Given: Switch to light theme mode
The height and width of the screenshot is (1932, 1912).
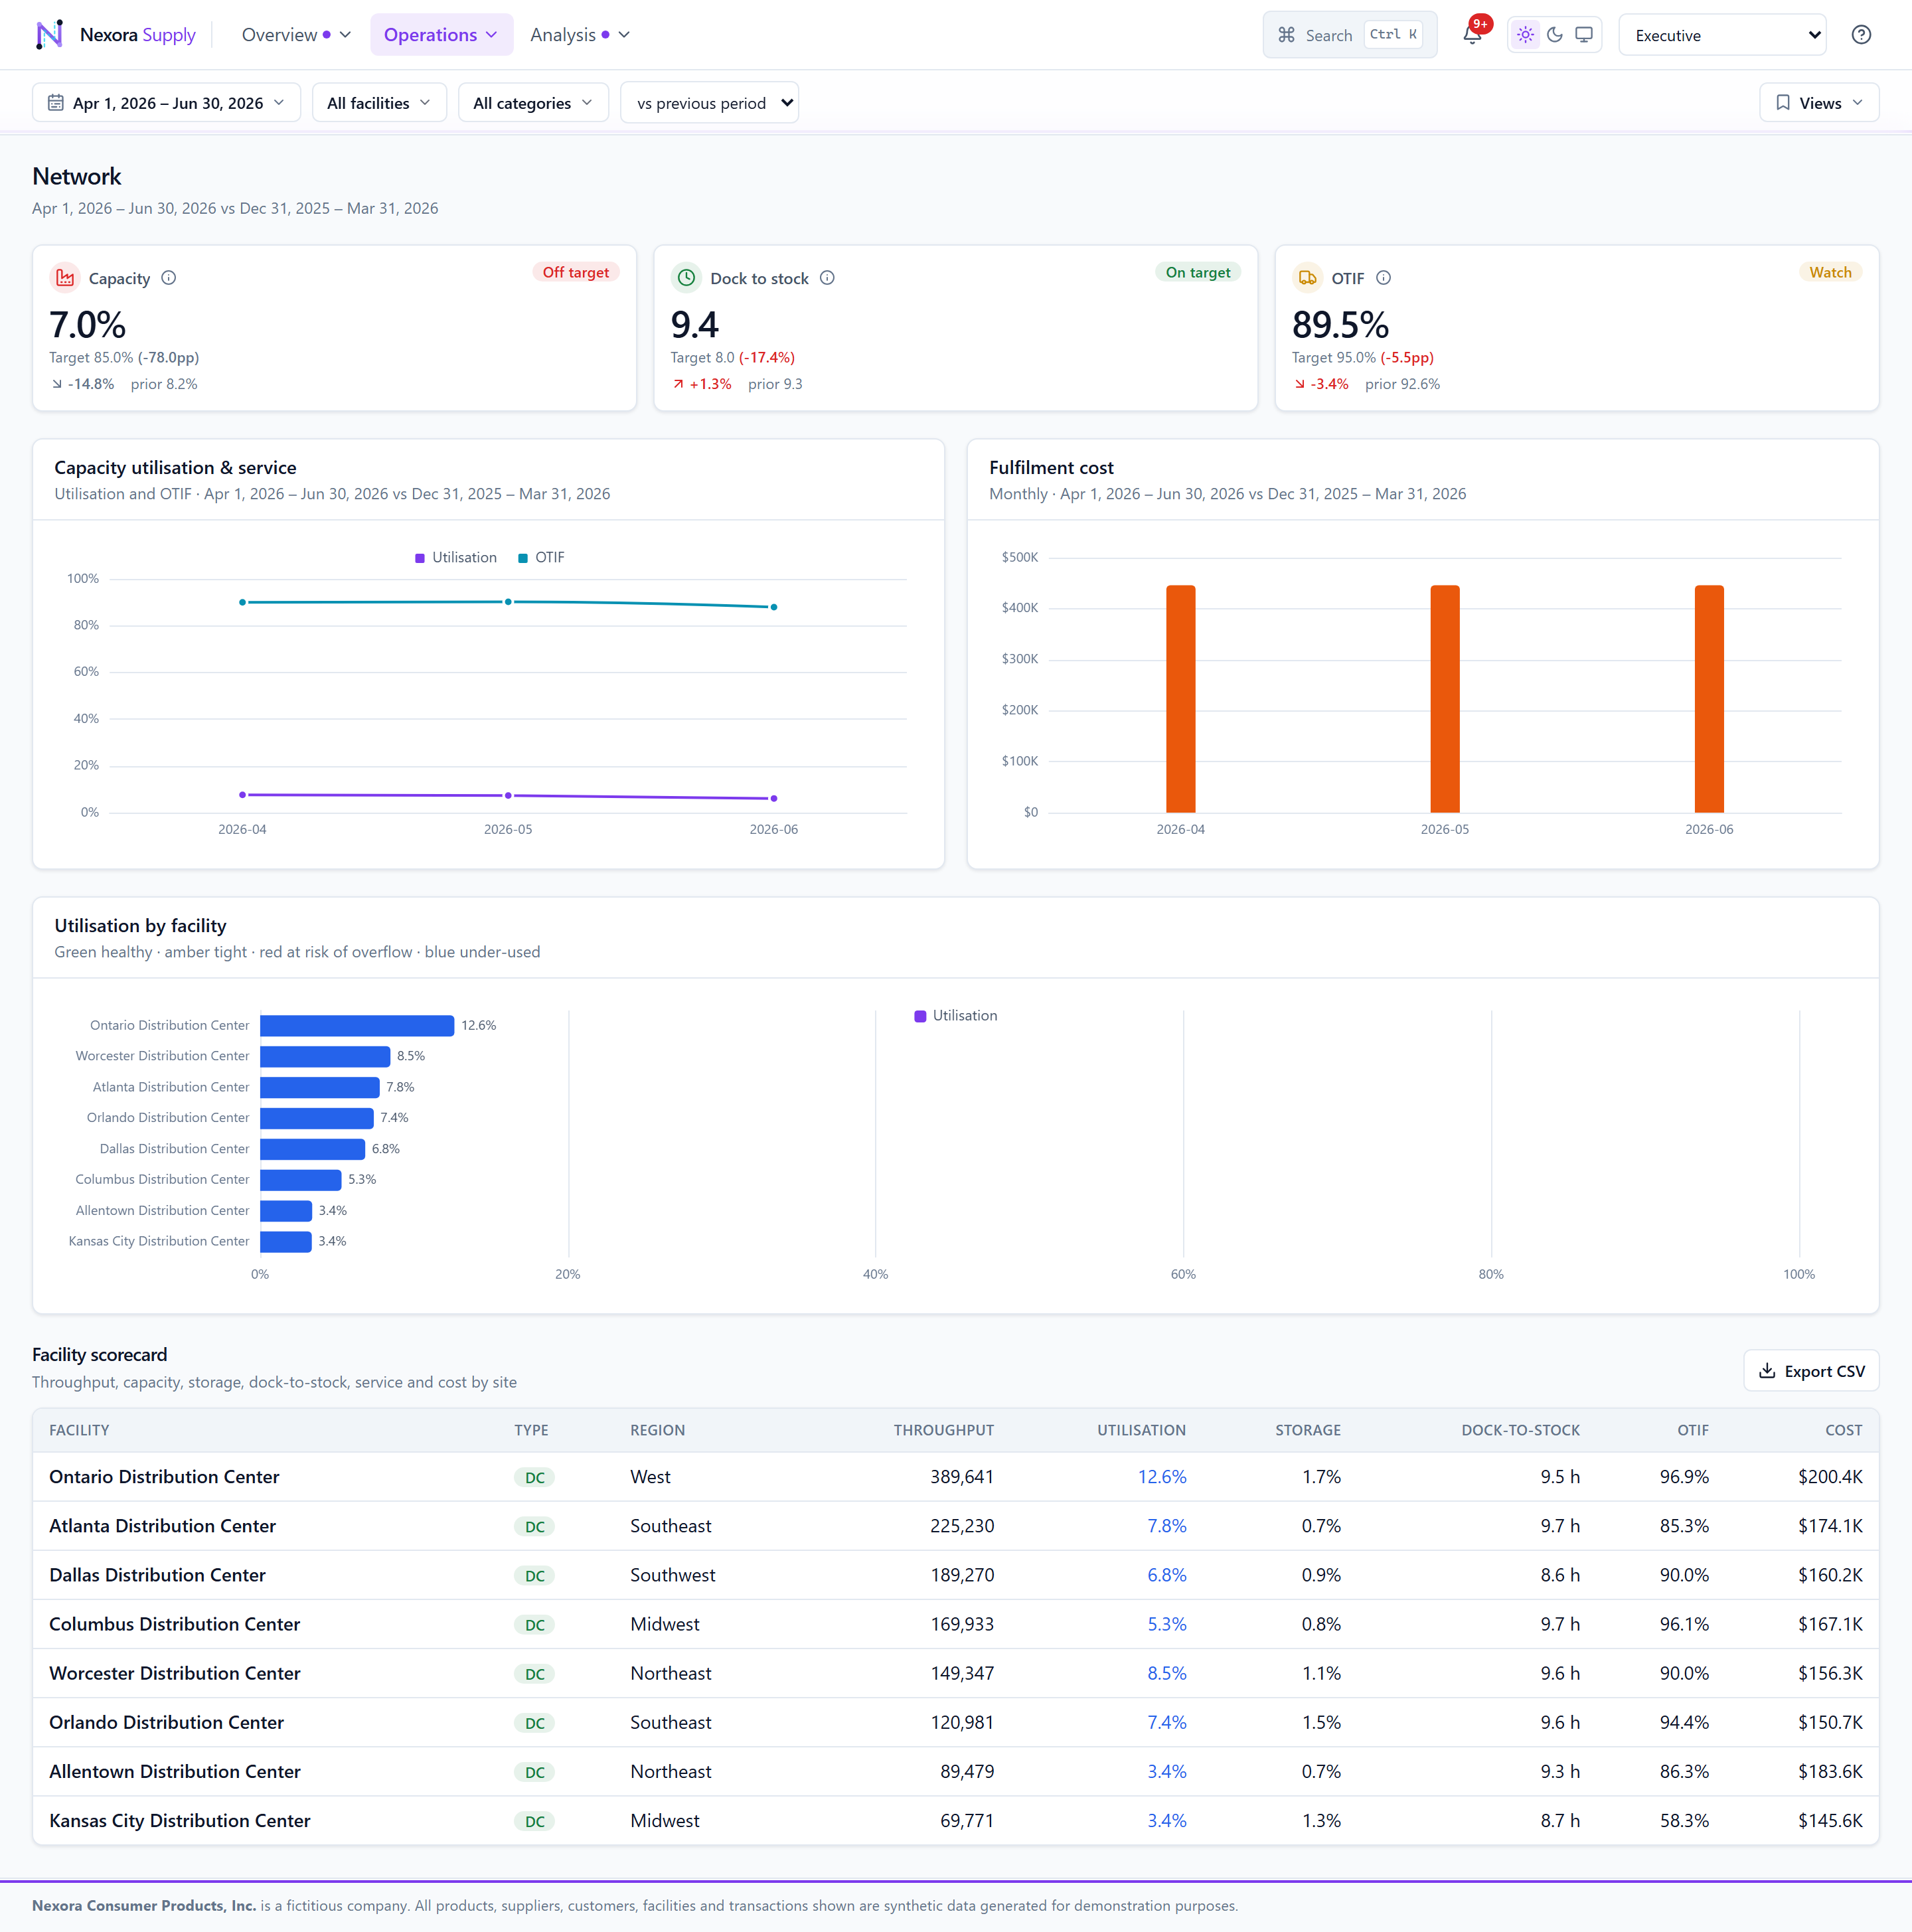Looking at the screenshot, I should click(x=1525, y=35).
